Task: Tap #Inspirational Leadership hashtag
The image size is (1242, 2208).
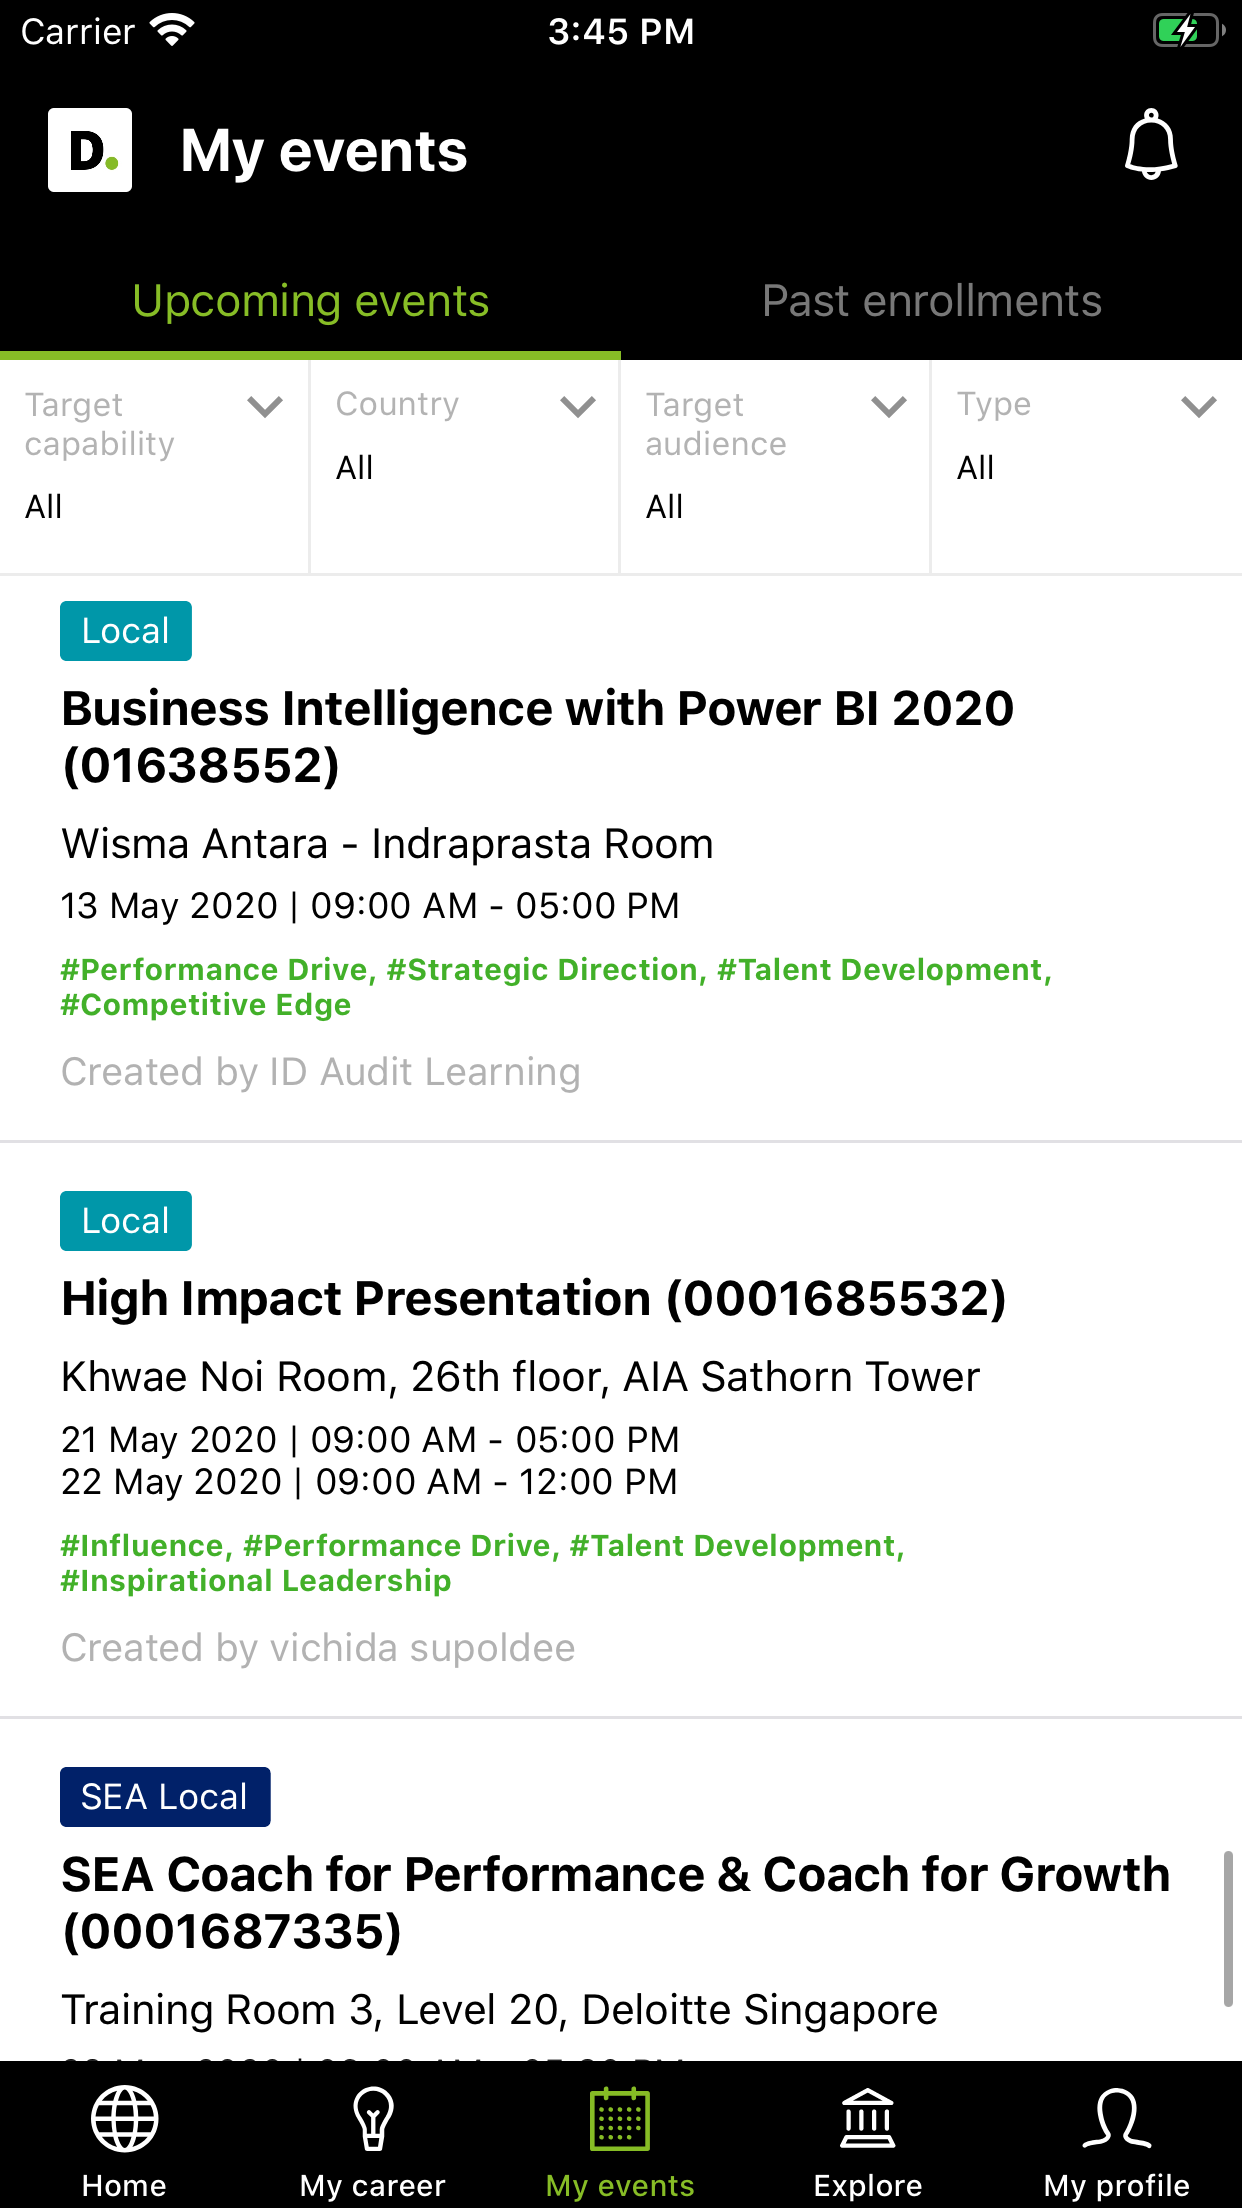Action: (256, 1581)
